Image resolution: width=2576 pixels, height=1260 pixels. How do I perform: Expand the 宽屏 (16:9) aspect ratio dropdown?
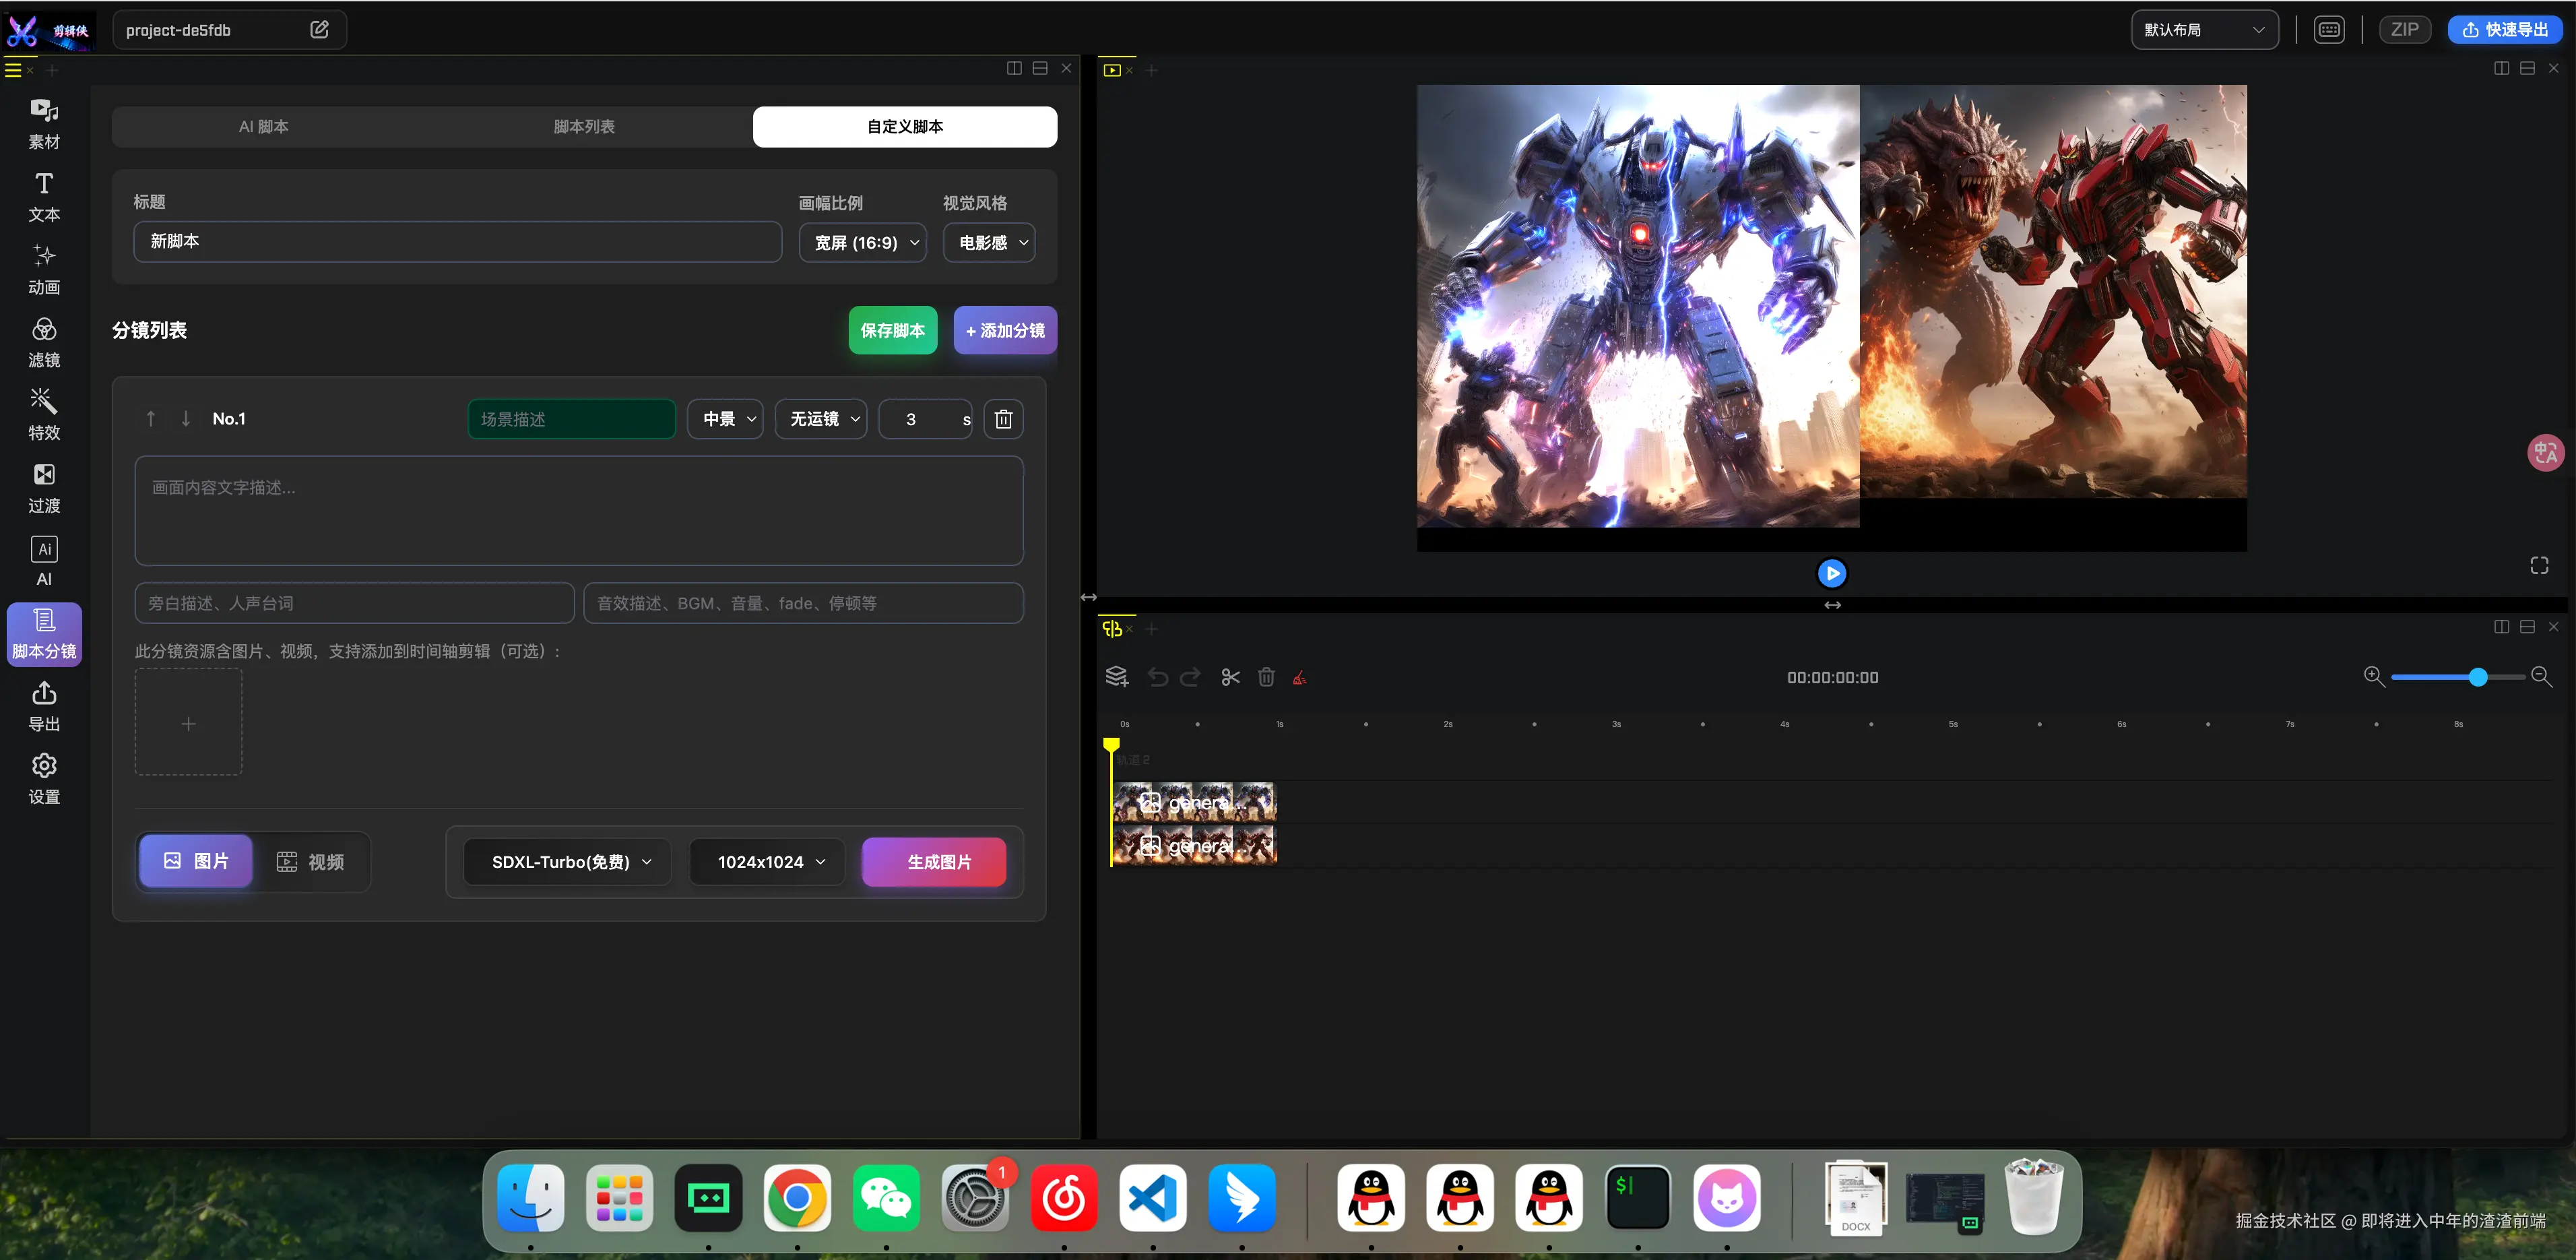863,243
